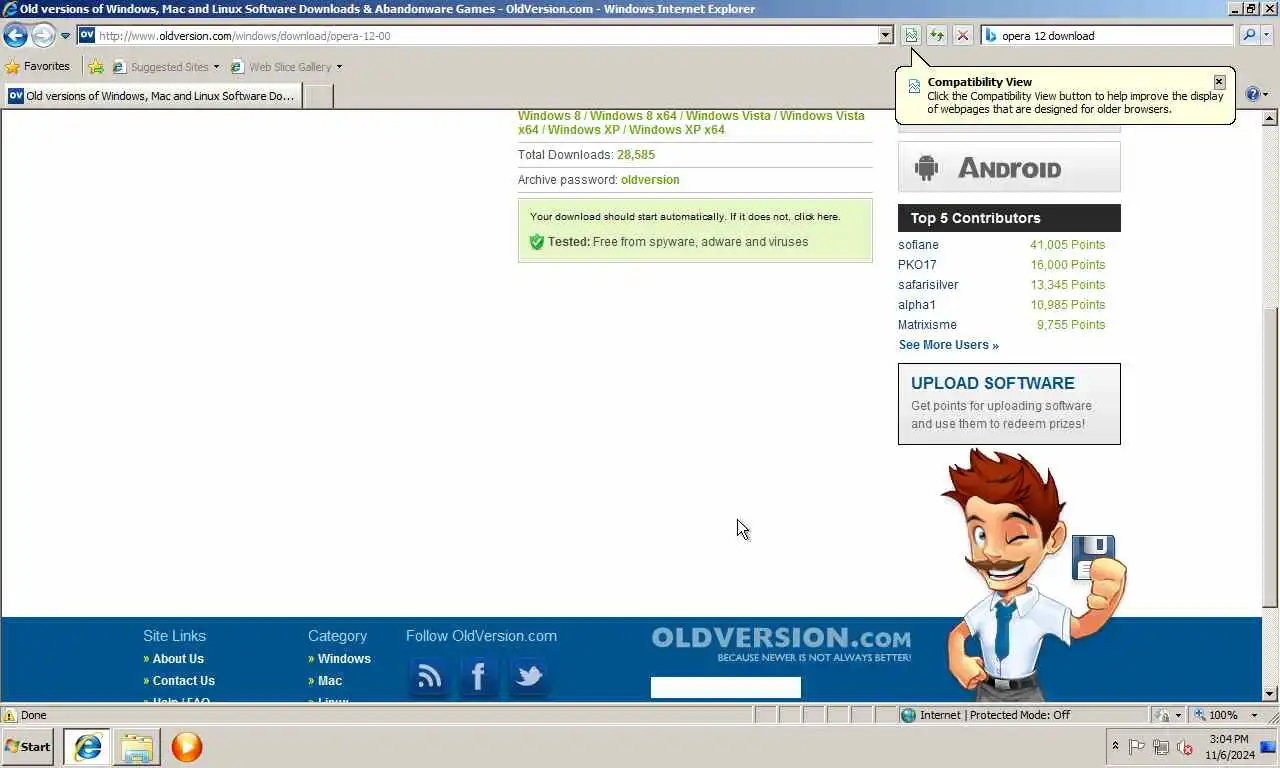The height and width of the screenshot is (768, 1280).
Task: Stop loading with the red X button
Action: click(962, 36)
